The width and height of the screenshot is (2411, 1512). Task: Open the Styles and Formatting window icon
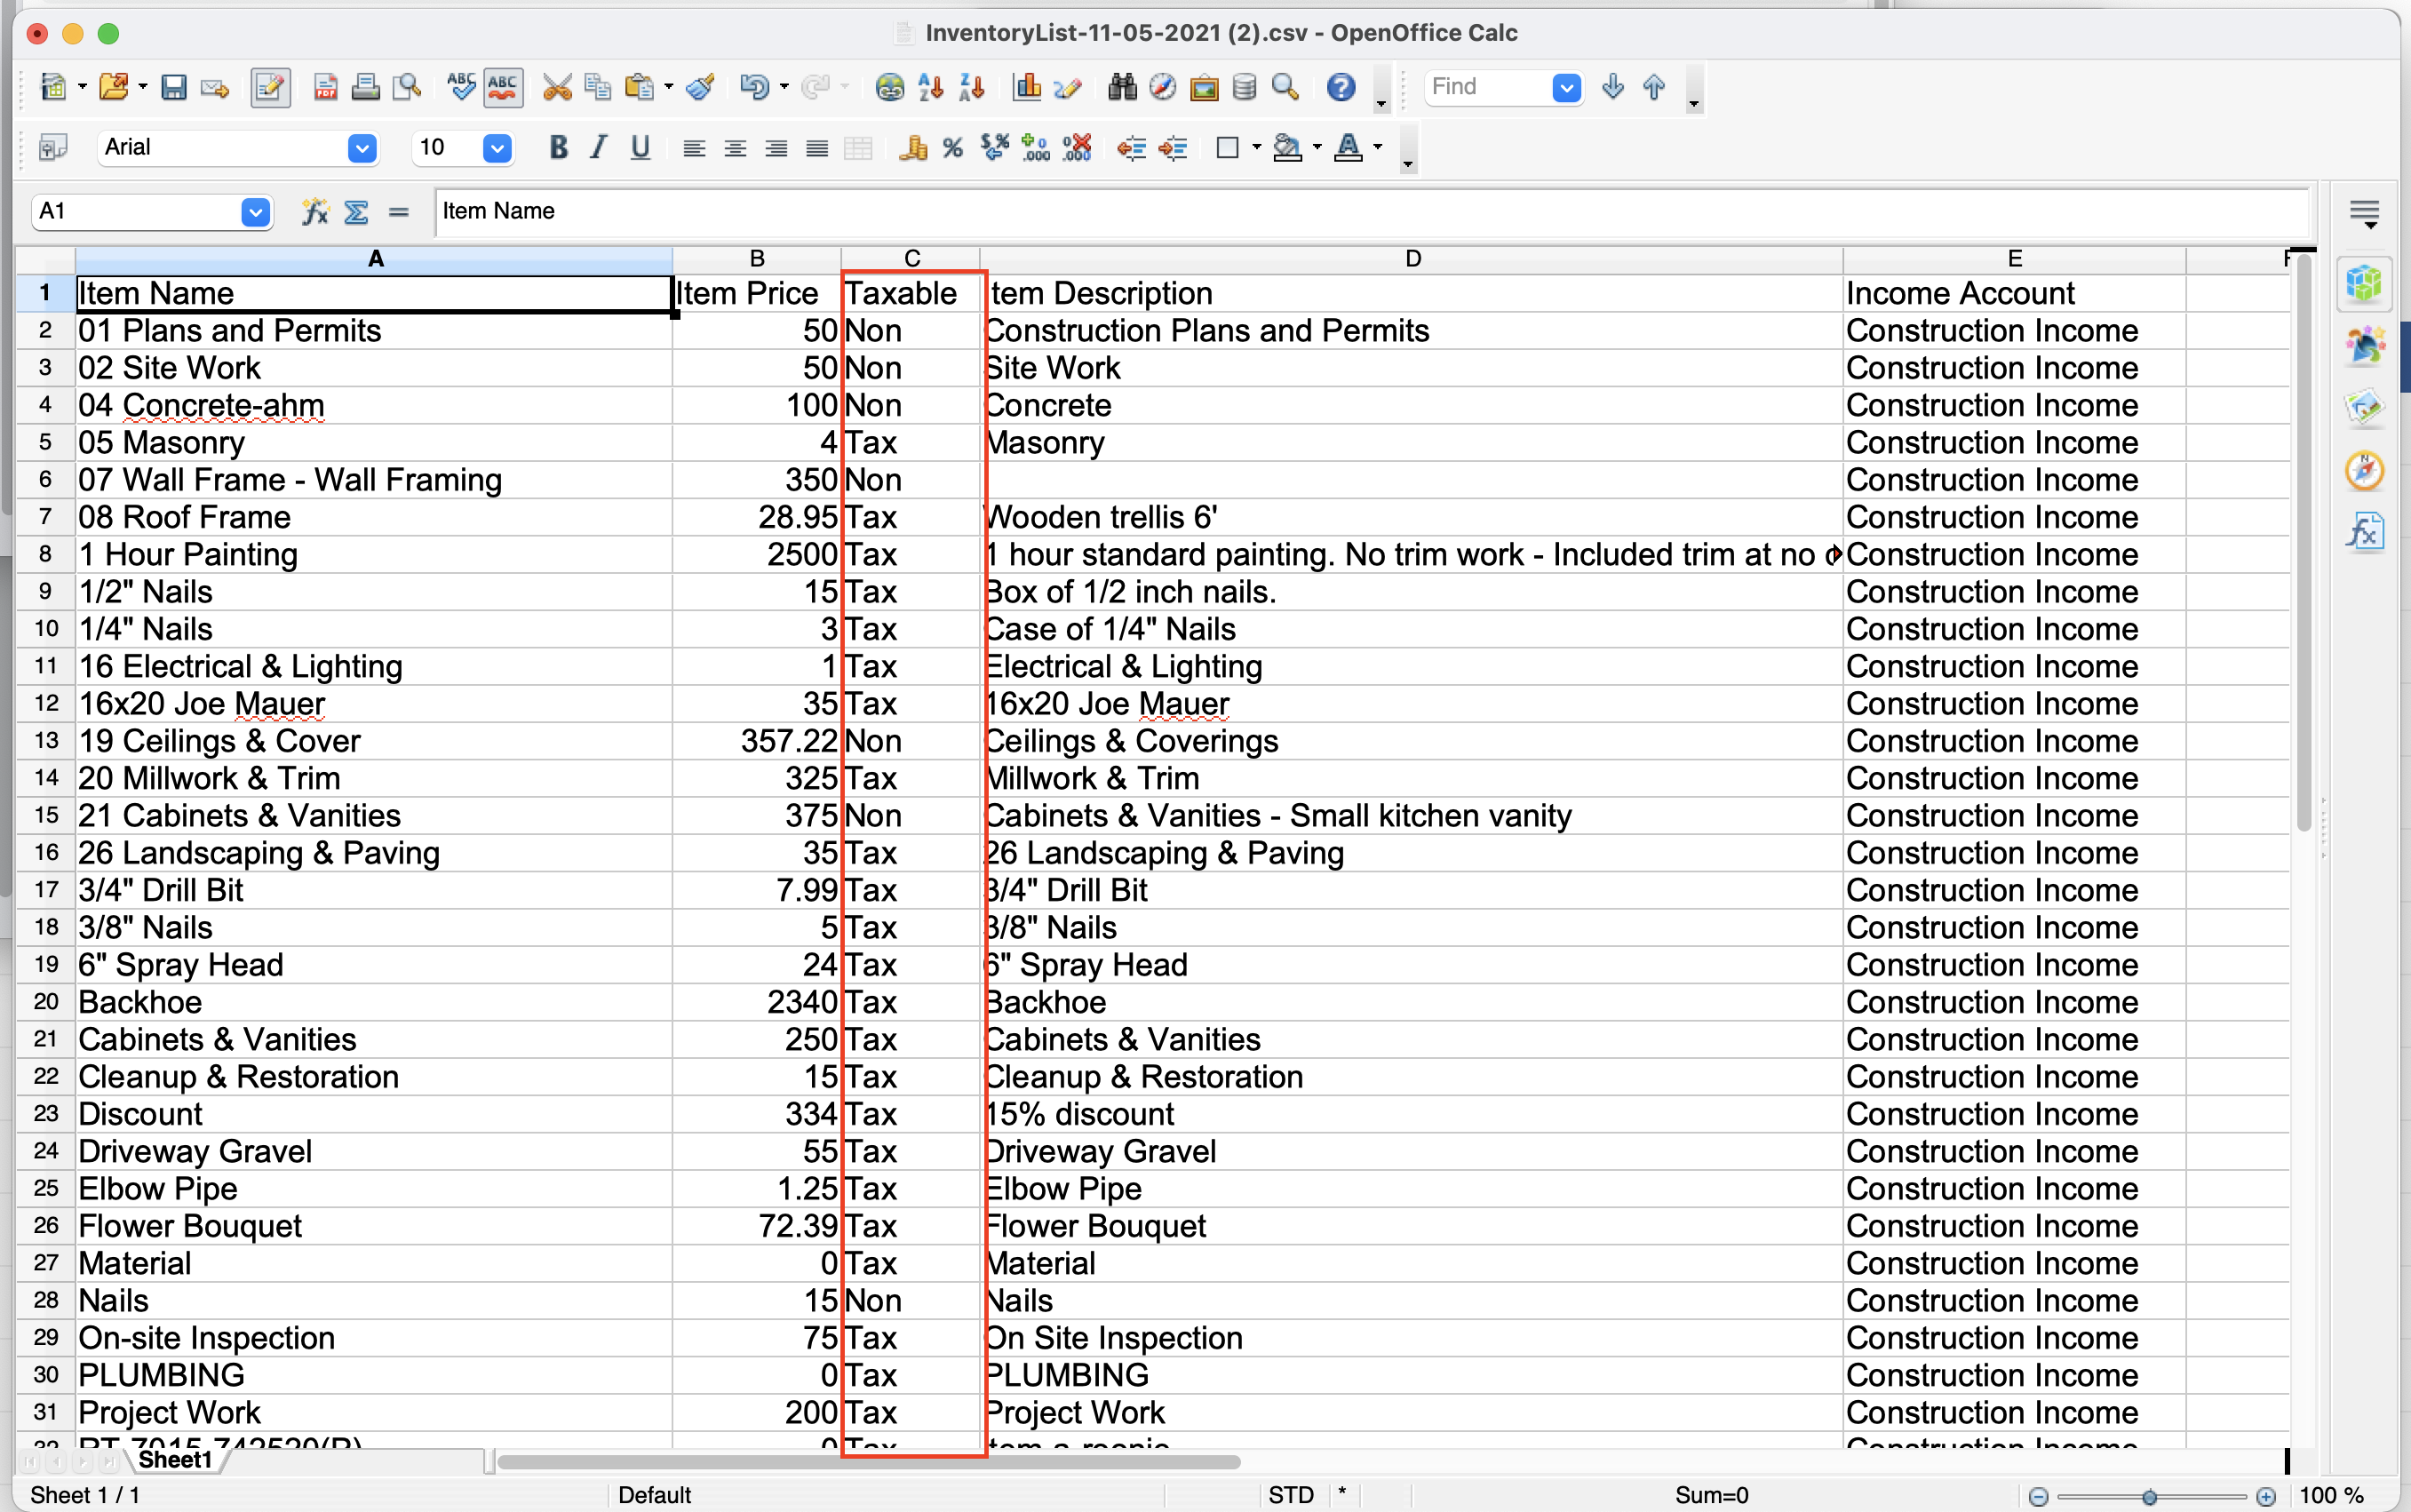(52, 148)
